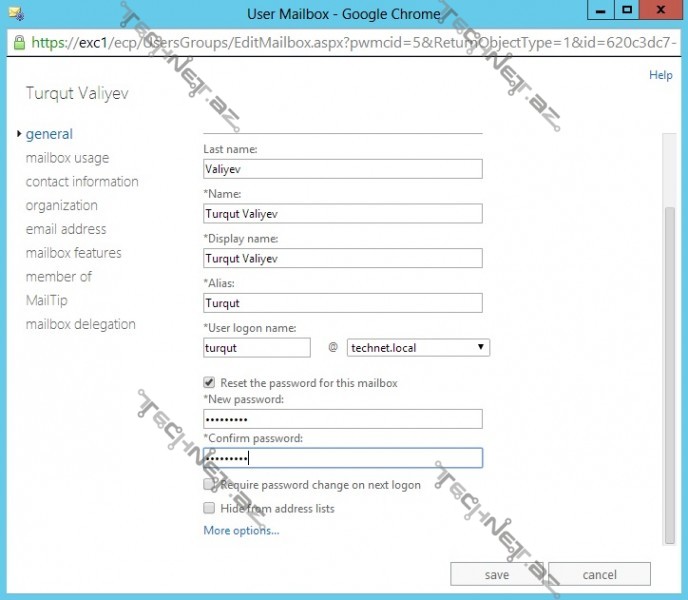Click the window icon in title bar

[15, 13]
